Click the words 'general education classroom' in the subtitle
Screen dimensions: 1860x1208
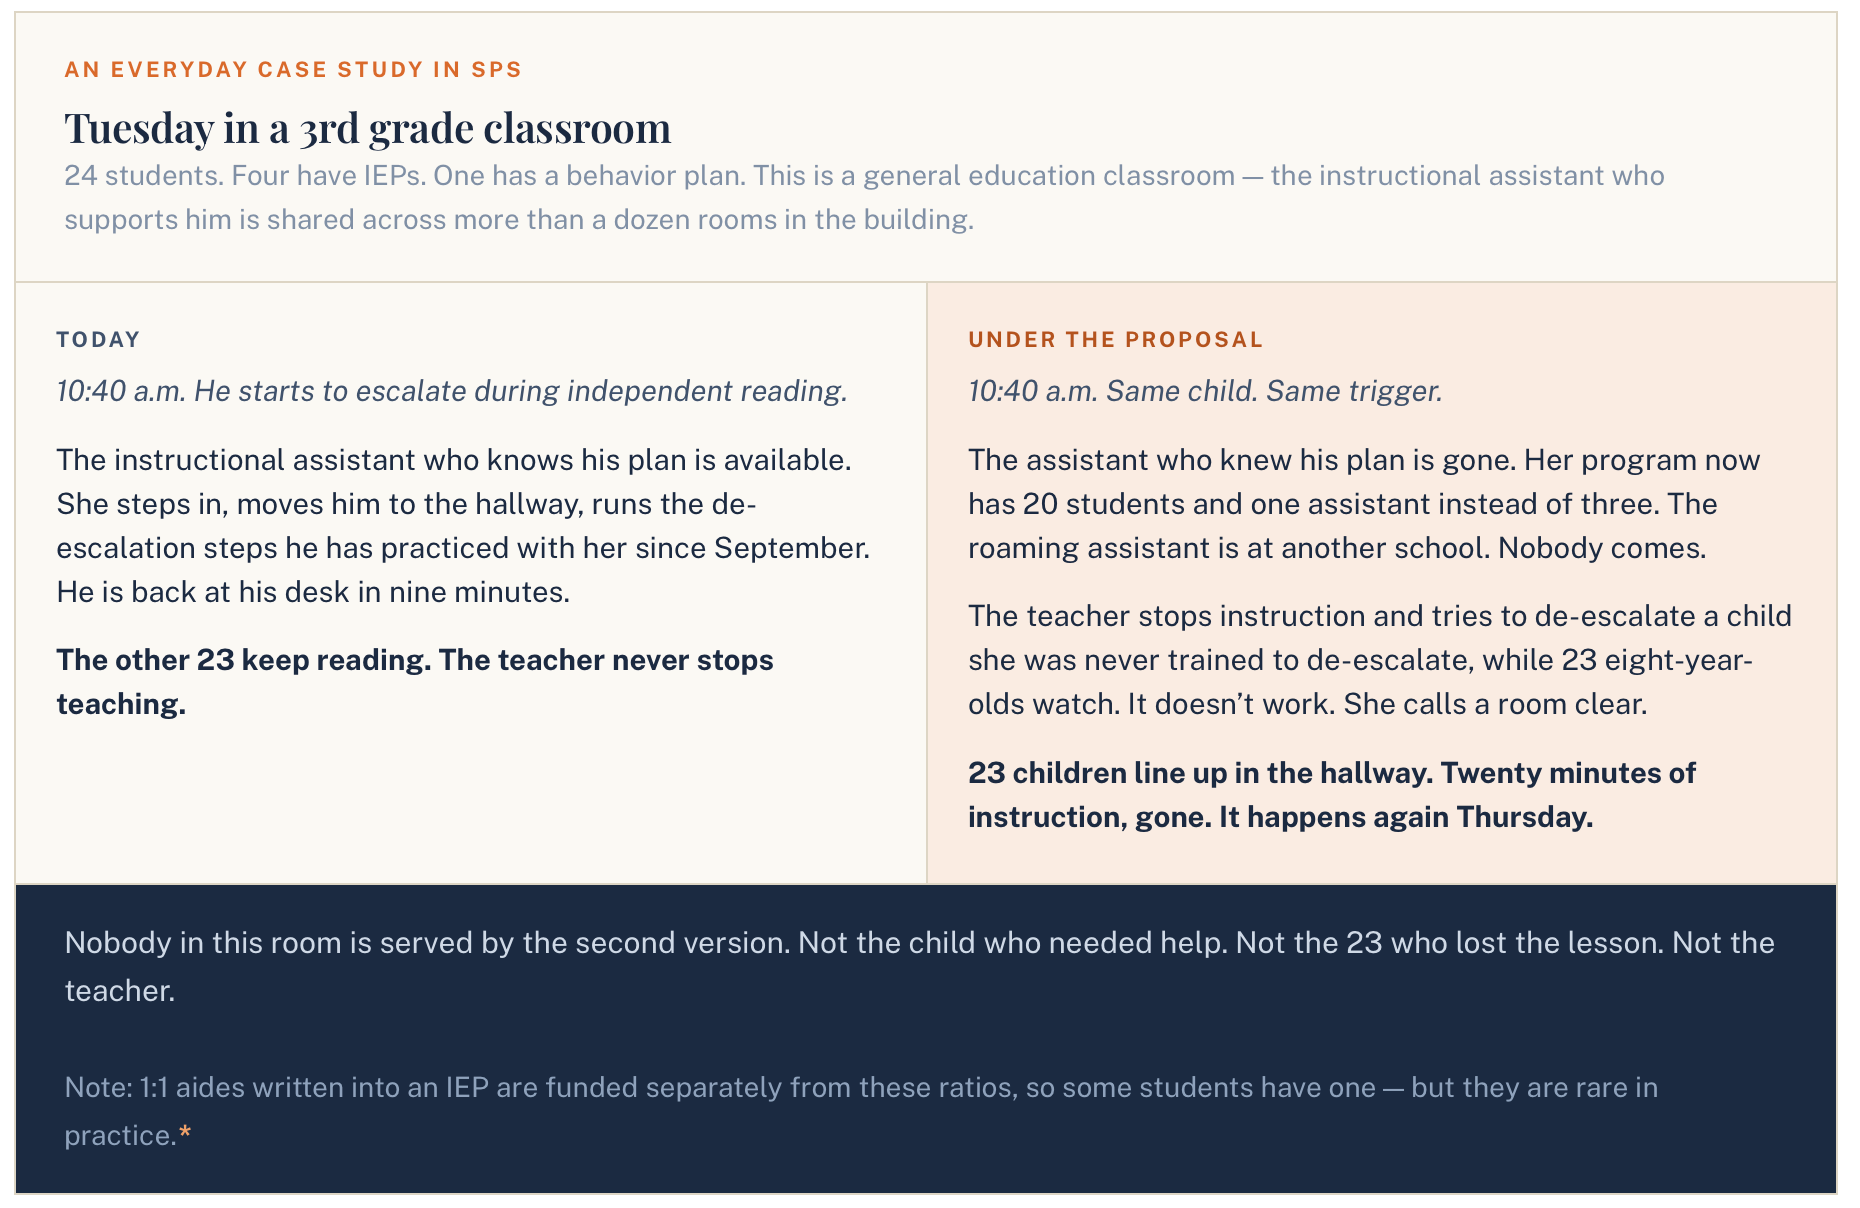tap(1049, 176)
